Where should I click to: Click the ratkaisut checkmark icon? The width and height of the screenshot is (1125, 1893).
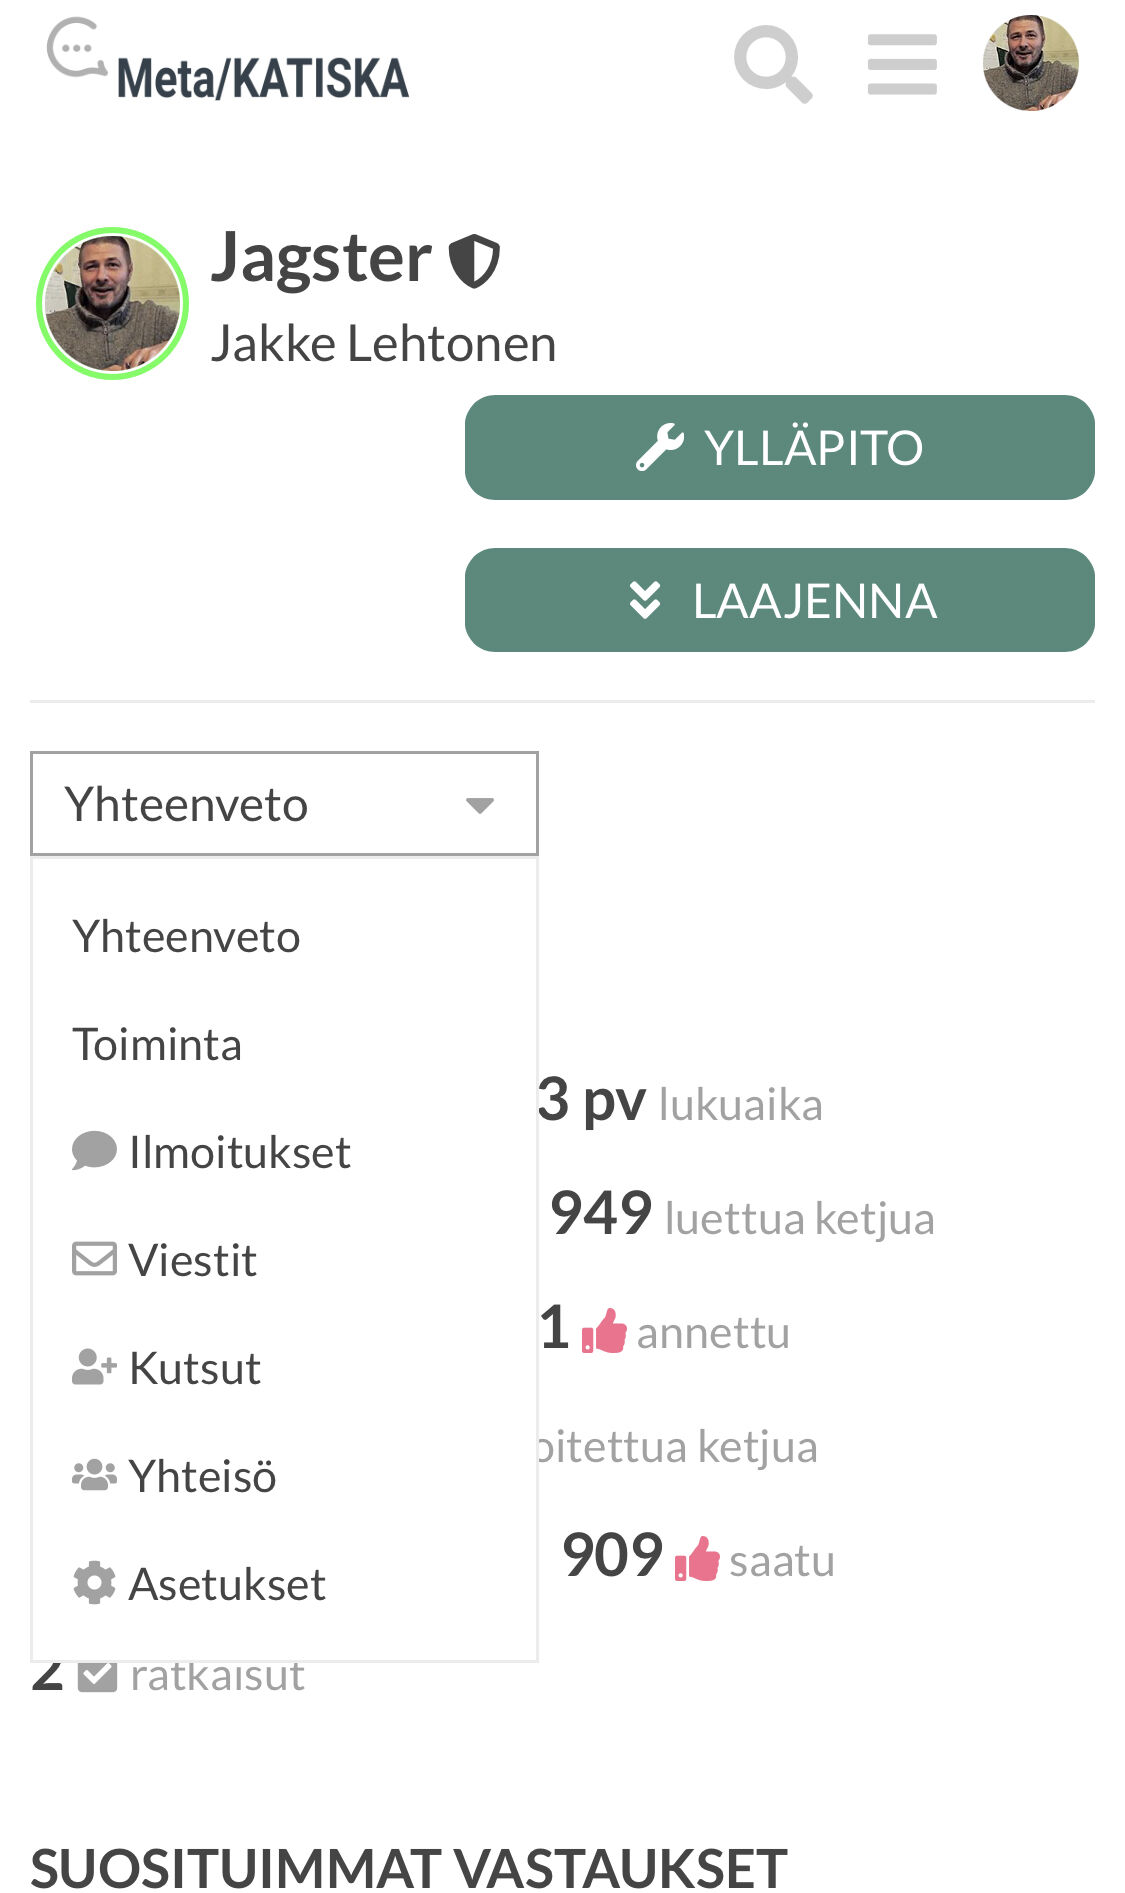(x=97, y=1676)
